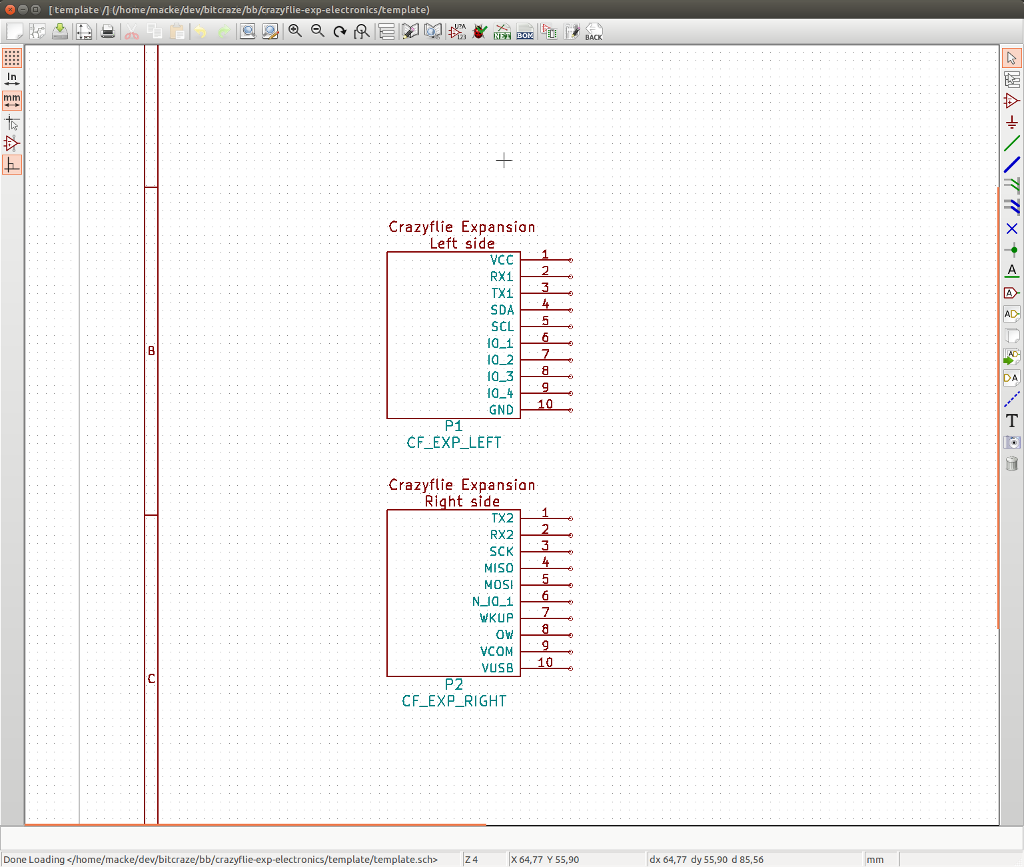Open schematic project icon
The height and width of the screenshot is (867, 1024).
[37, 31]
